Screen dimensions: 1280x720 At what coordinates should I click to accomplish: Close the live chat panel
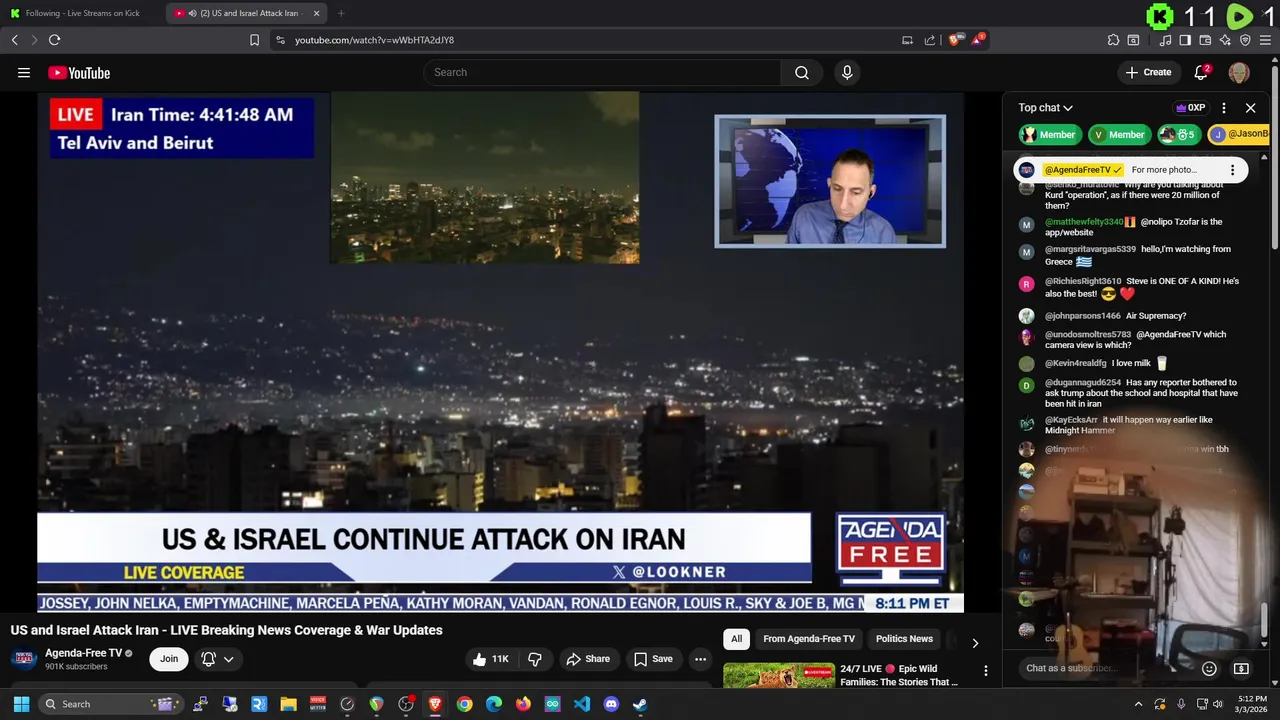pos(1250,108)
